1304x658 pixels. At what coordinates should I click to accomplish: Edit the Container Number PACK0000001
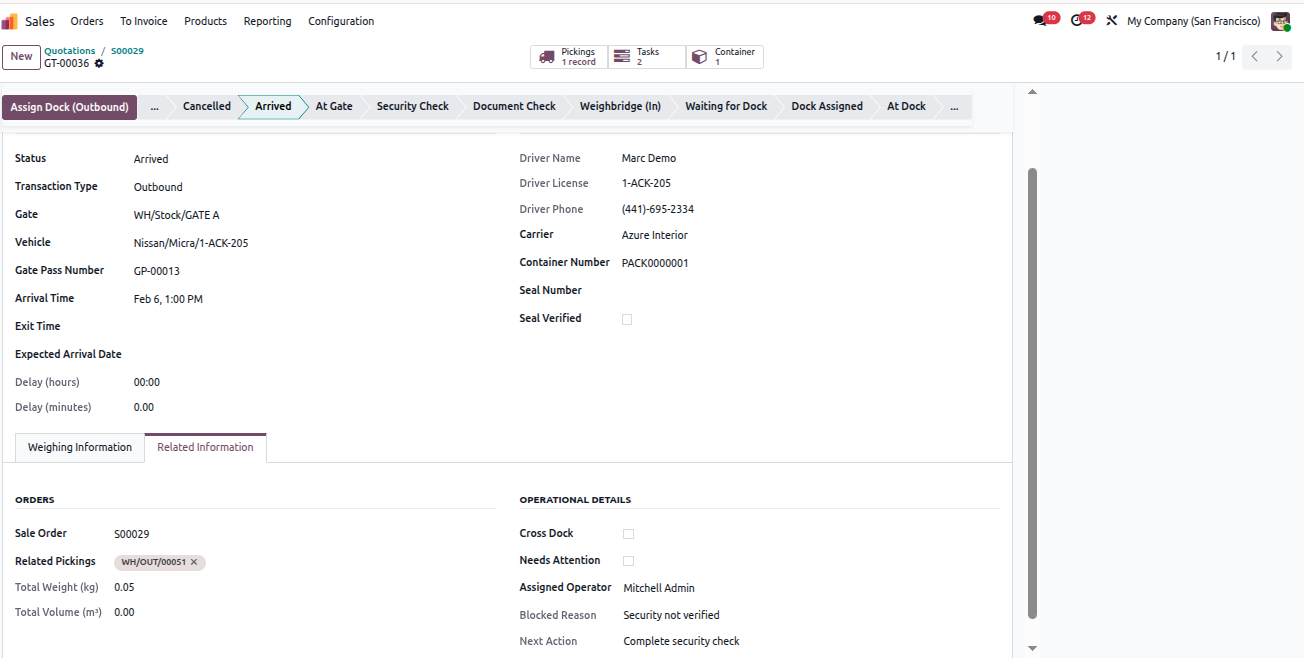tap(810, 263)
